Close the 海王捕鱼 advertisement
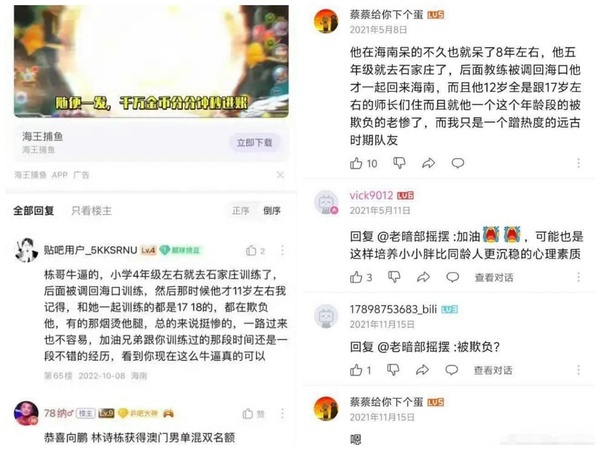Viewport: 600px width, 450px height. 280,175
